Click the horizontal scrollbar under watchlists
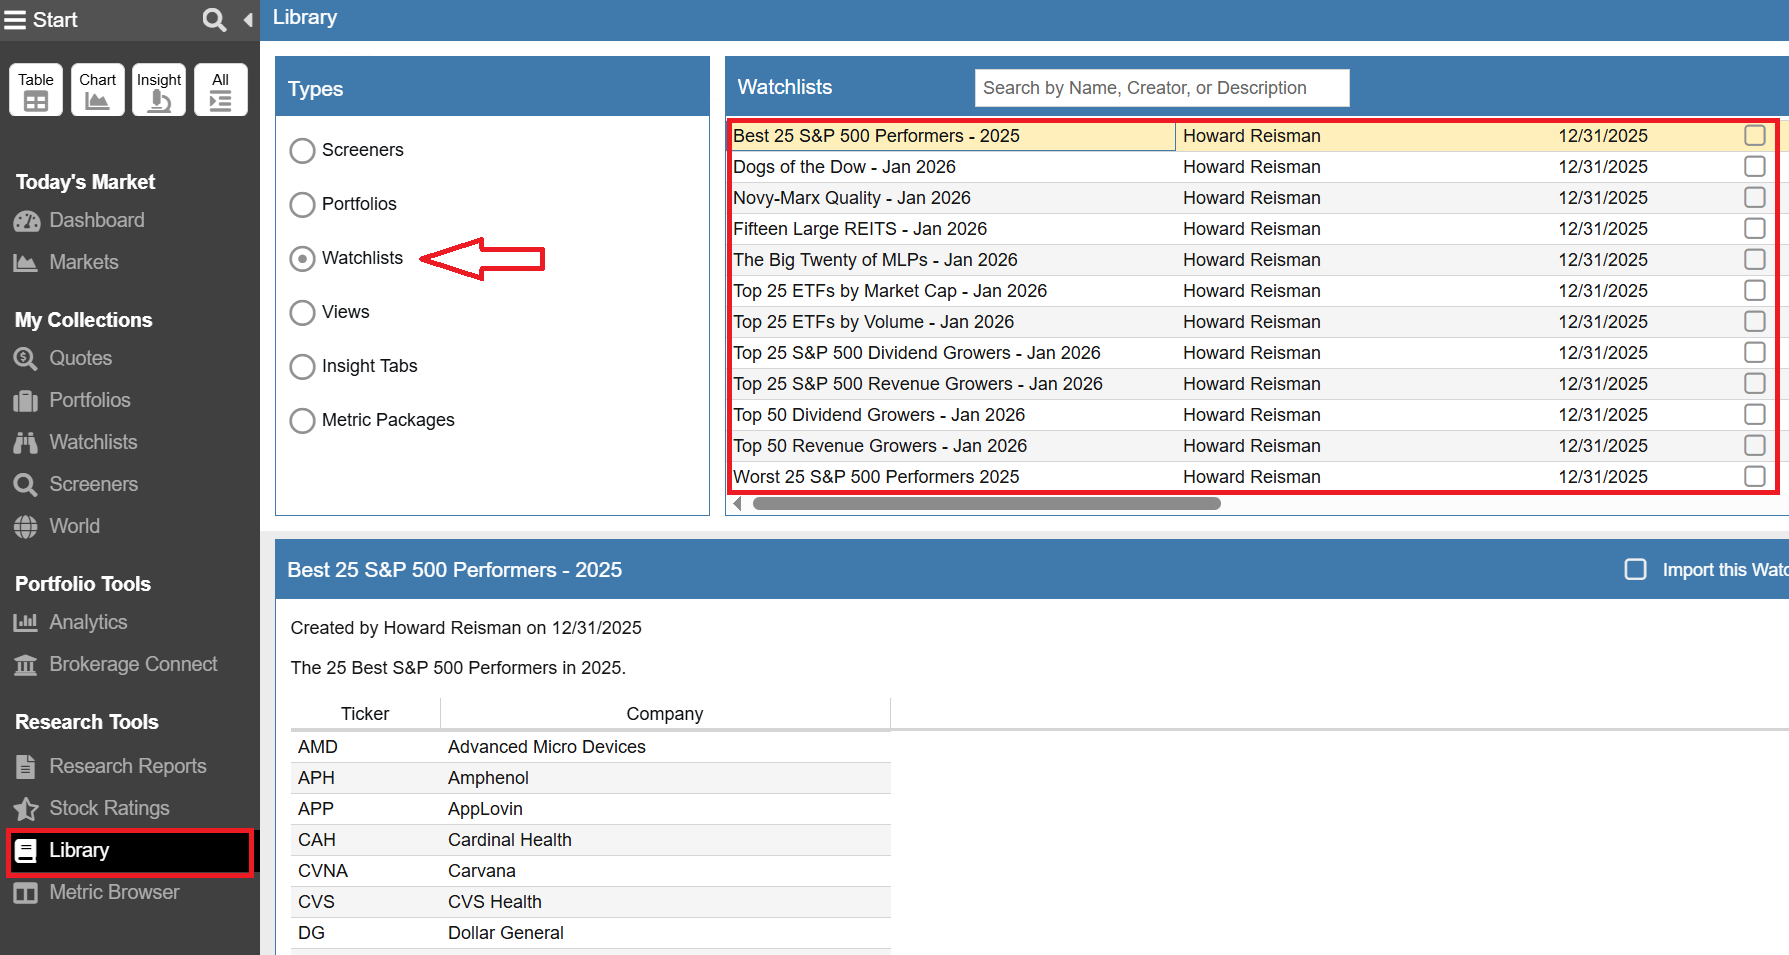This screenshot has width=1789, height=955. [x=986, y=504]
